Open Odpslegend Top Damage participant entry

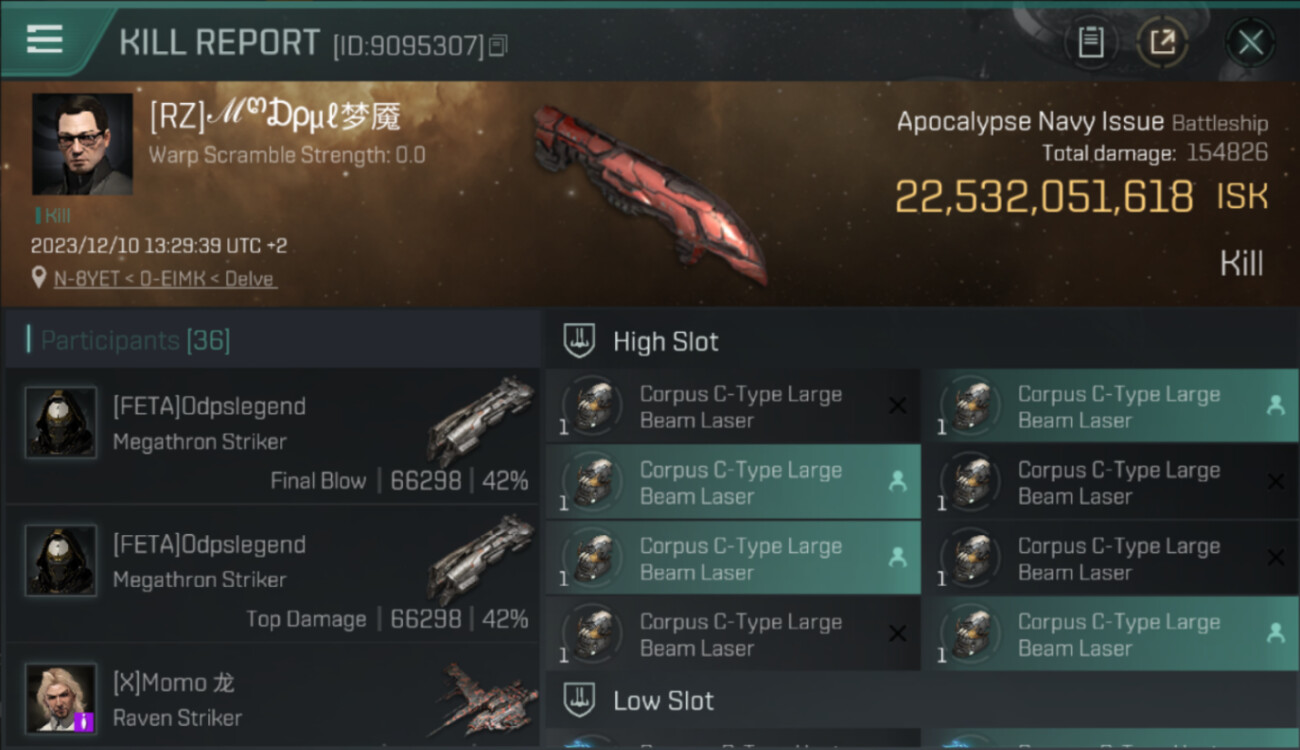pos(272,574)
